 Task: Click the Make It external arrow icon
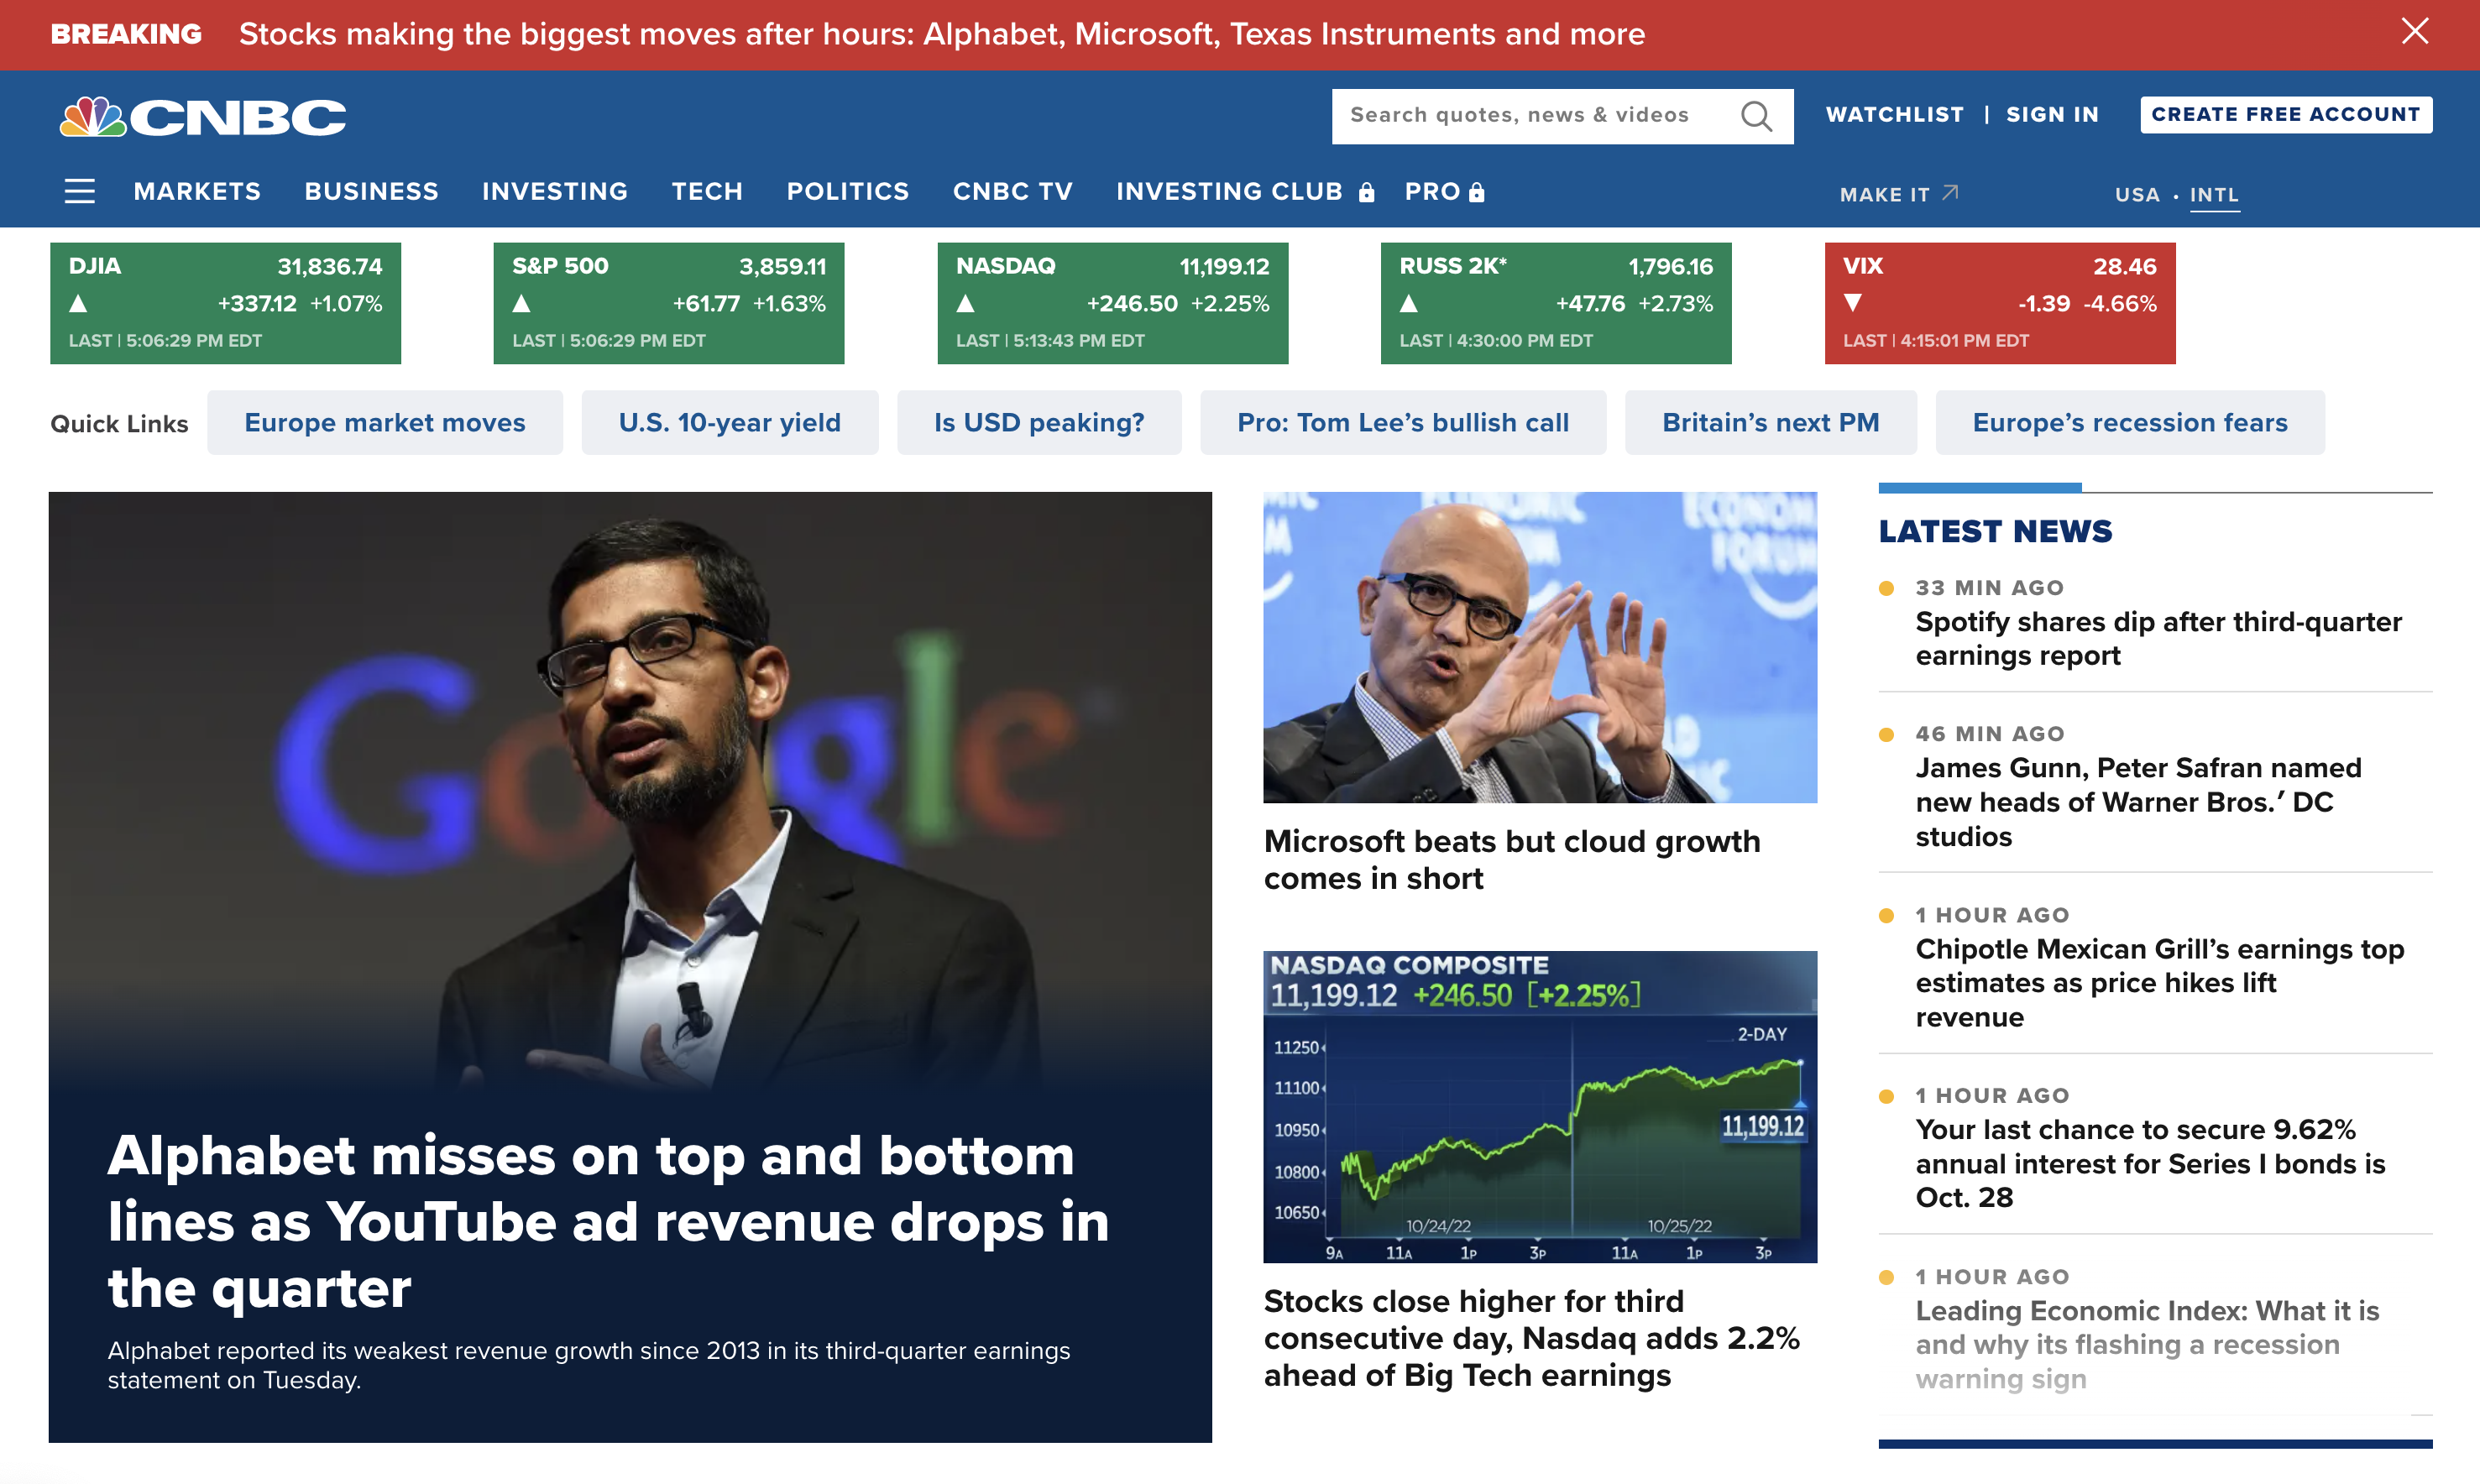coord(1950,192)
